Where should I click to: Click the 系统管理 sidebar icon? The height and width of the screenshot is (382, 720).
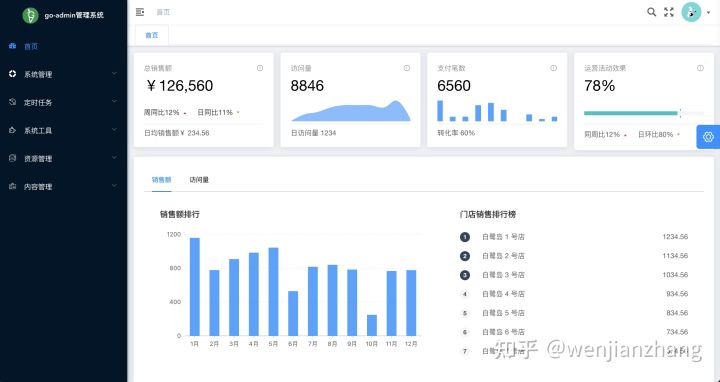click(x=12, y=74)
